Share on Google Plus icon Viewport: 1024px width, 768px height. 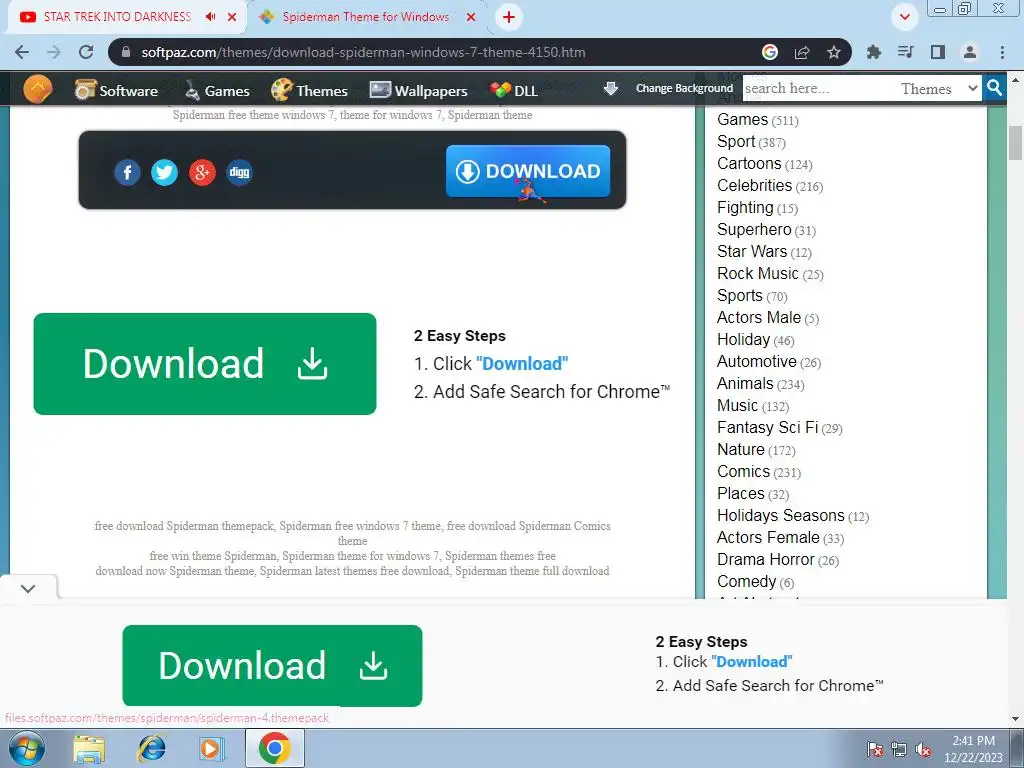coord(202,172)
